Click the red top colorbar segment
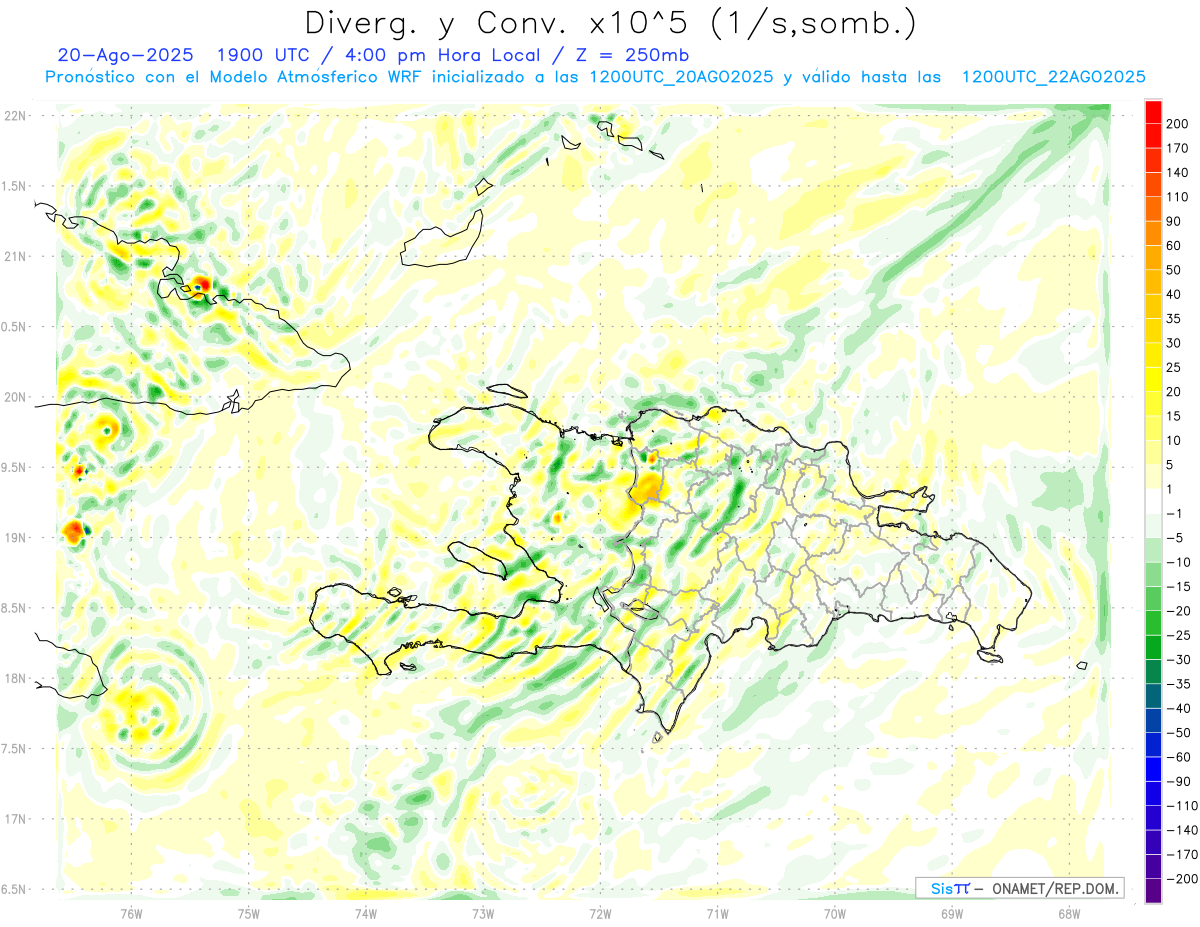Viewport: 1200px width, 927px height. pos(1154,112)
